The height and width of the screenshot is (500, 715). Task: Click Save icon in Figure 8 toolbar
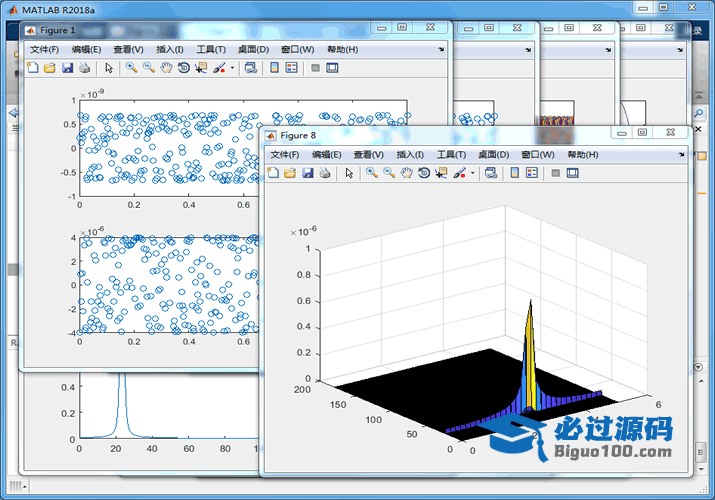point(308,173)
